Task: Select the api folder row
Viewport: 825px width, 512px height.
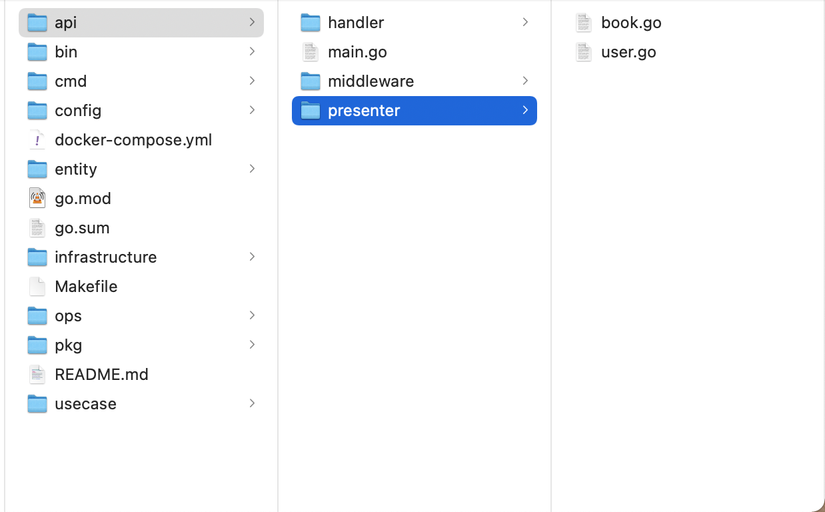Action: coord(141,23)
